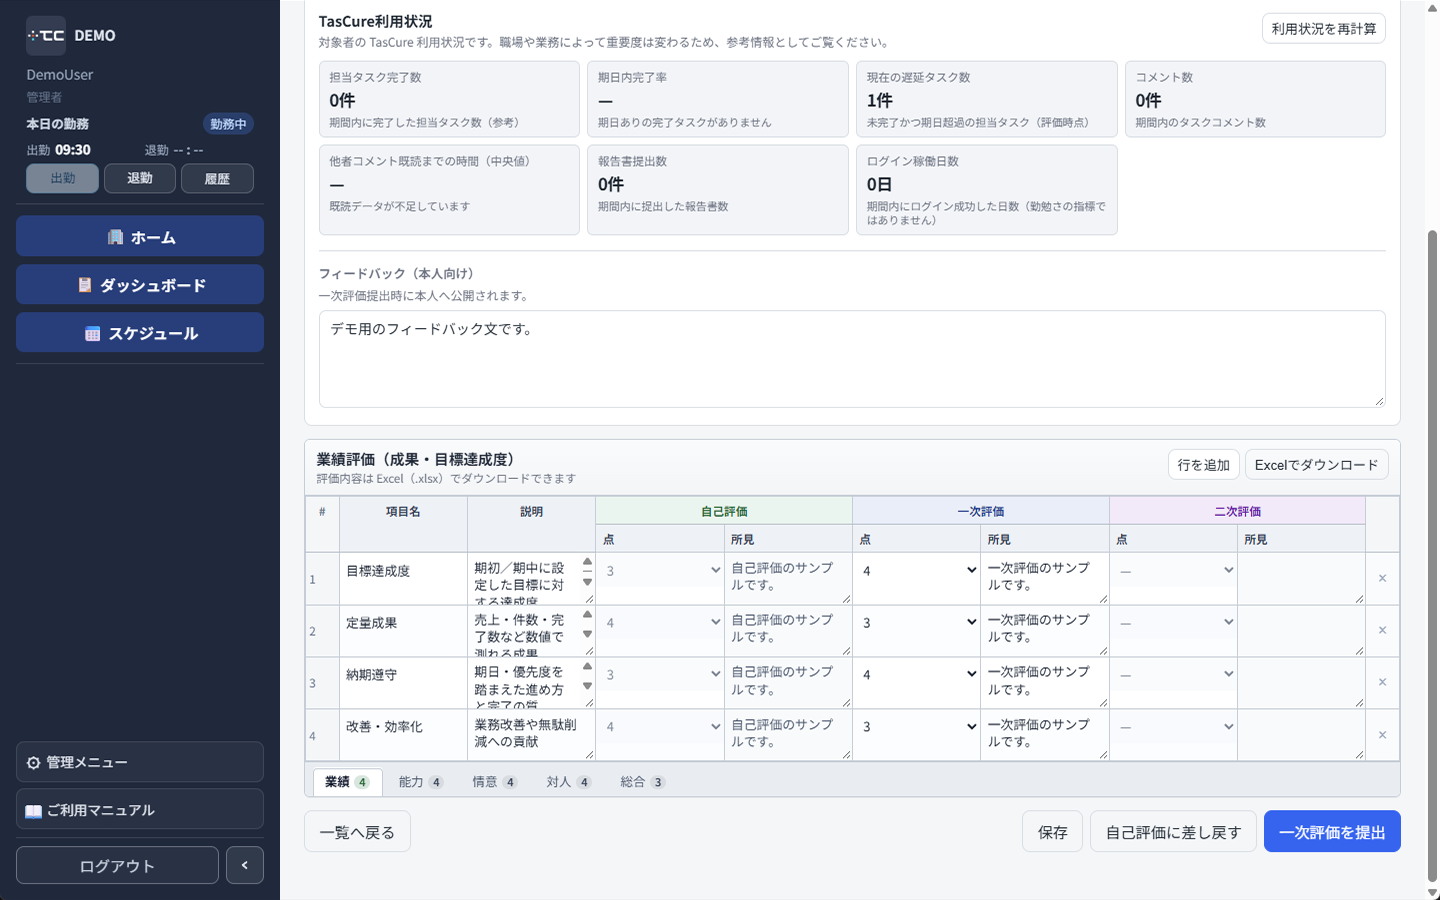This screenshot has height=900, width=1440.
Task: Delete the 定量成果 row with × icon
Action: (1382, 630)
